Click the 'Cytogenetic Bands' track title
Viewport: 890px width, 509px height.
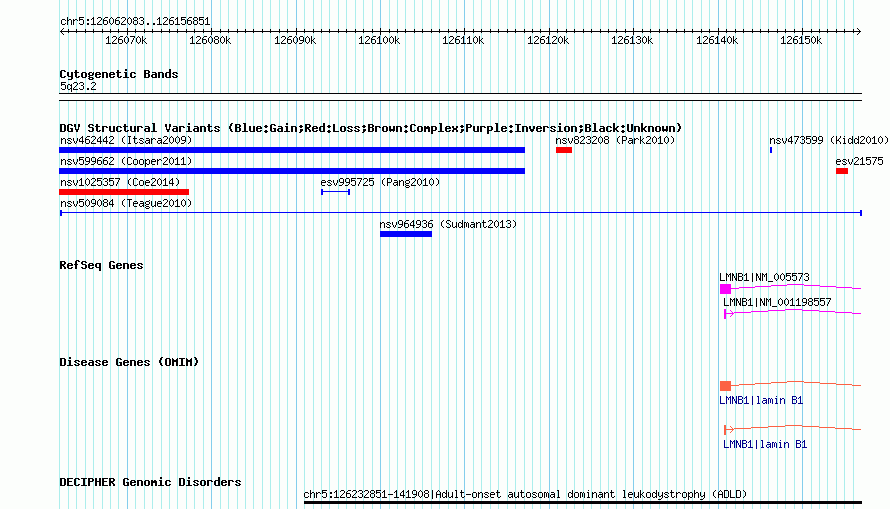click(119, 74)
